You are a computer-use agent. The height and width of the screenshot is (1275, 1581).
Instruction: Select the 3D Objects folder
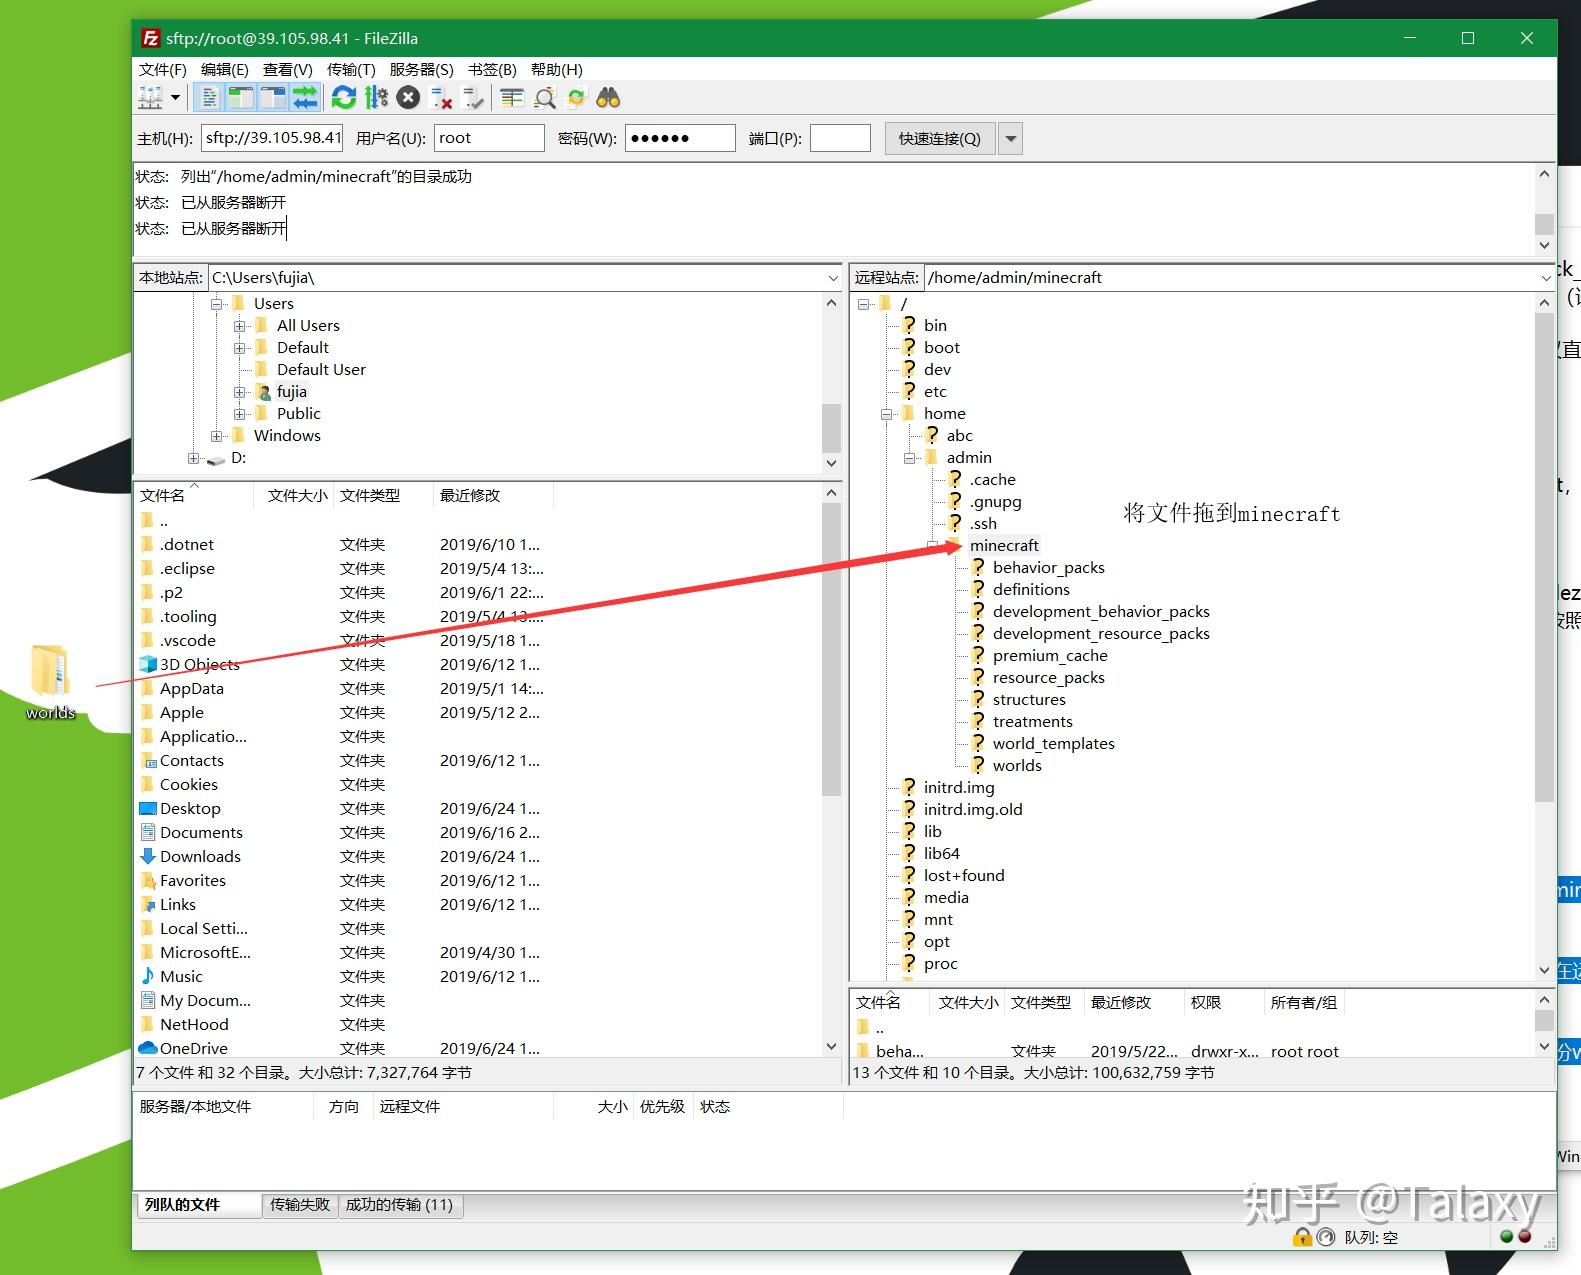199,665
